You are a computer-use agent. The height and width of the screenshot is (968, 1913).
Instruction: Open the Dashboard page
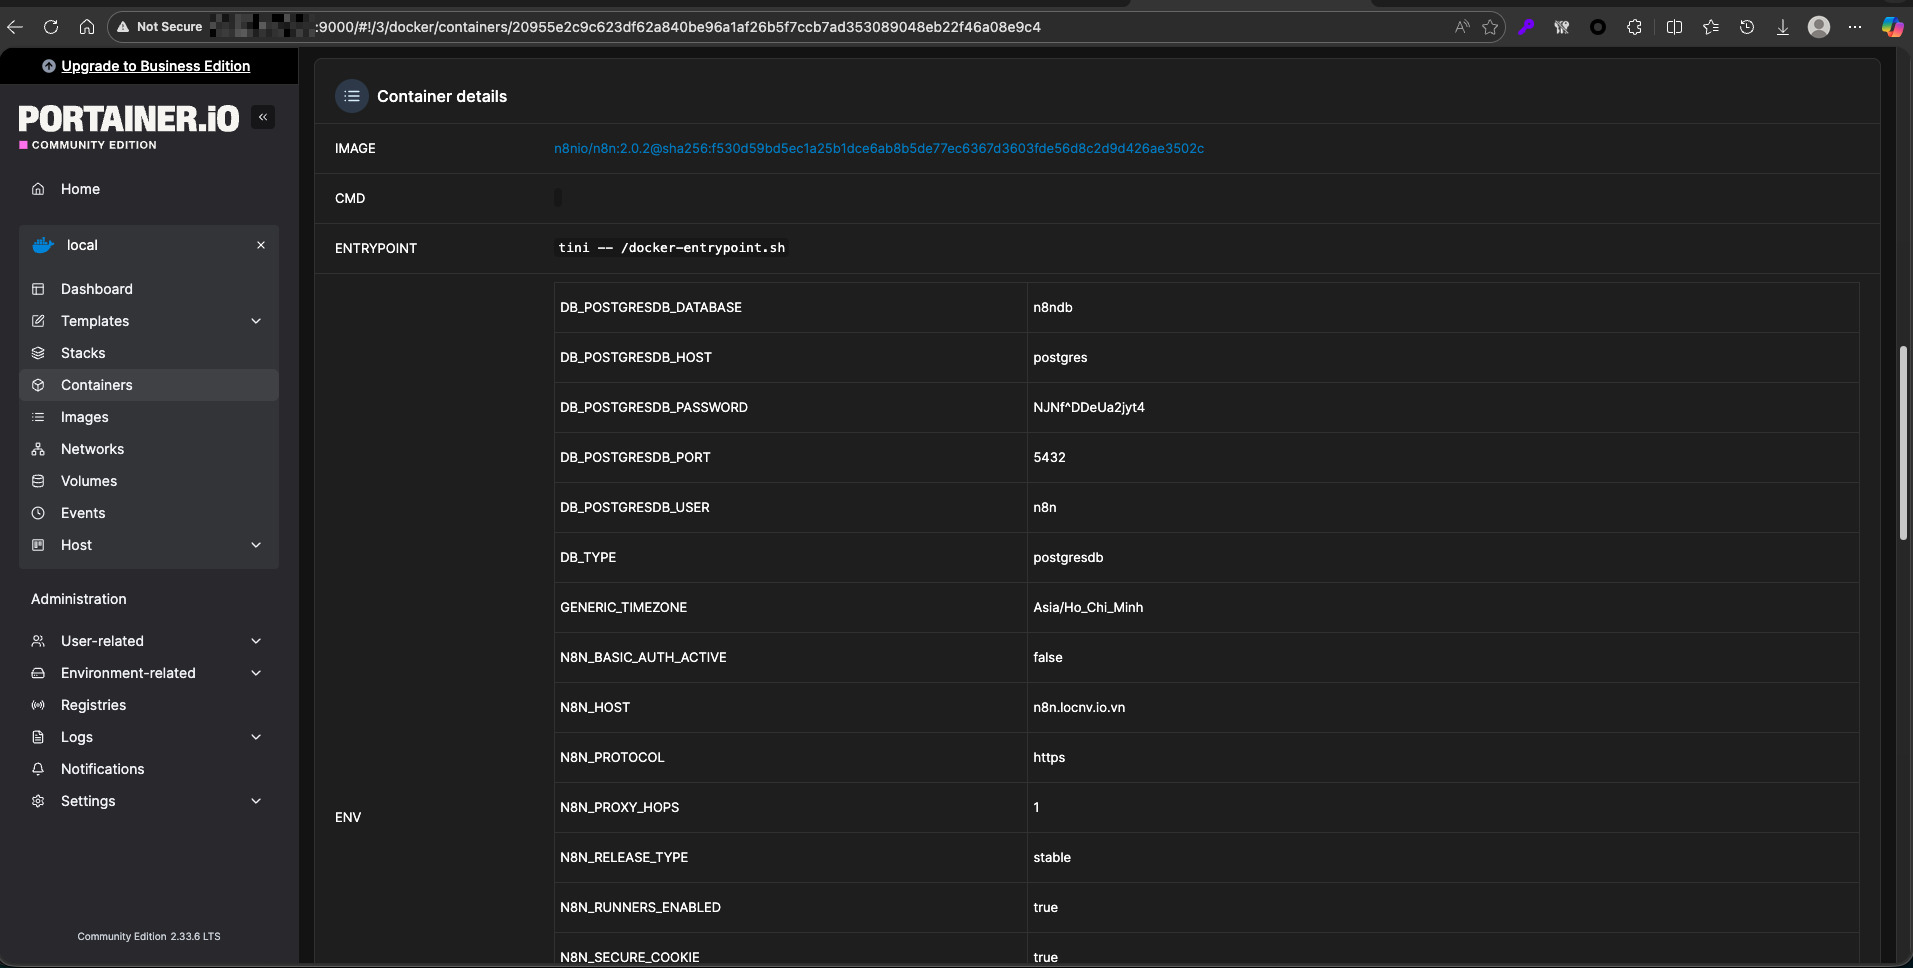tap(96, 289)
